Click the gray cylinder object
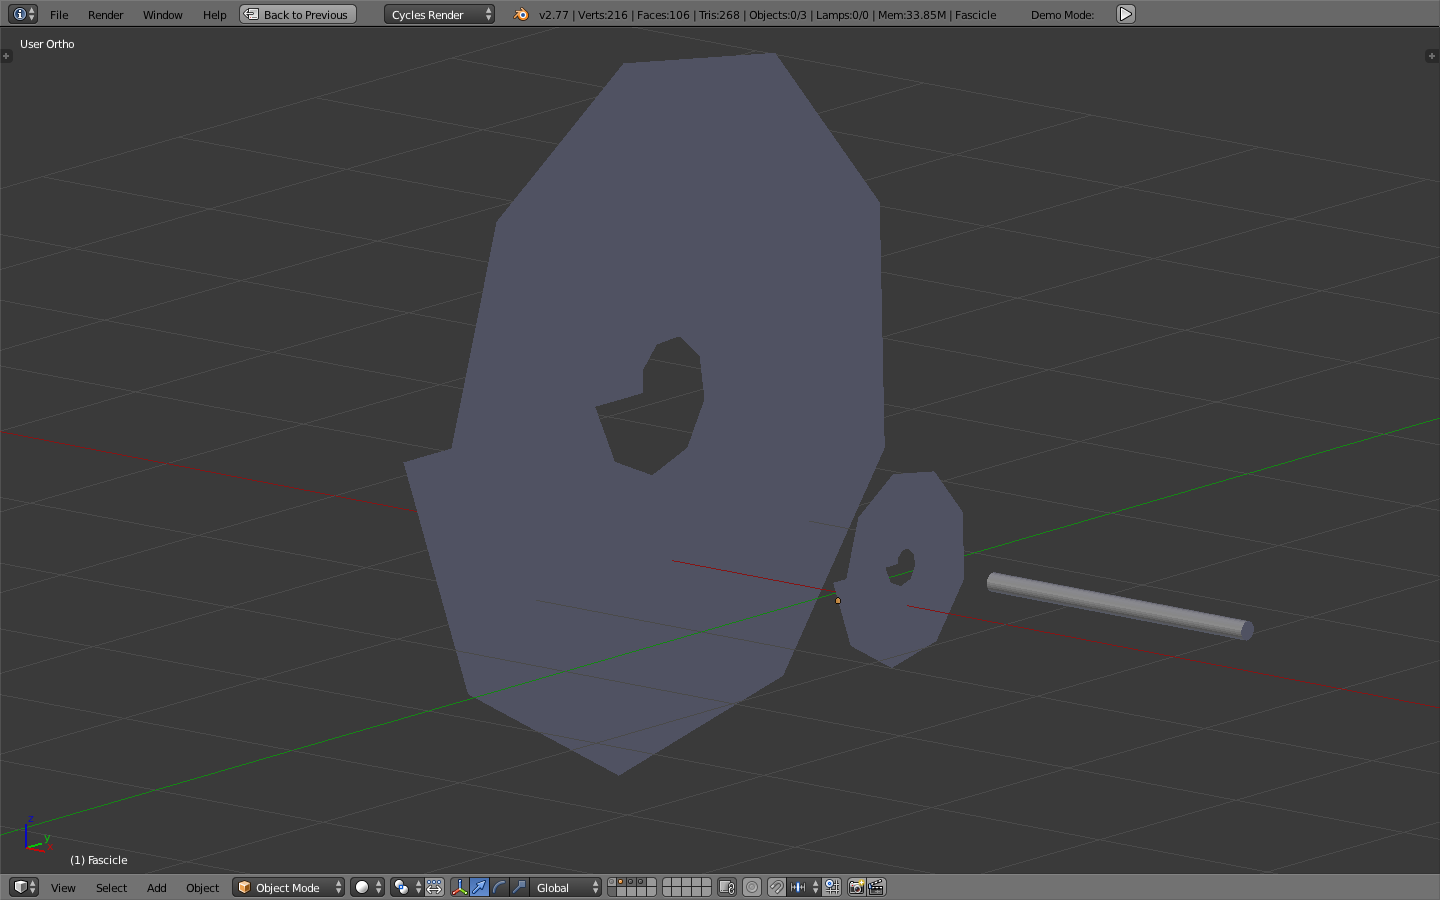Viewport: 1440px width, 900px height. point(1120,605)
